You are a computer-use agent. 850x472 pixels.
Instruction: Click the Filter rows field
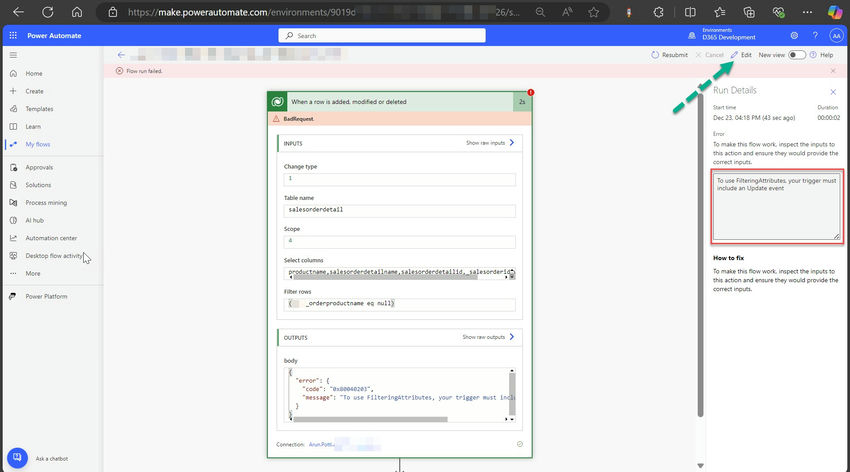point(400,305)
